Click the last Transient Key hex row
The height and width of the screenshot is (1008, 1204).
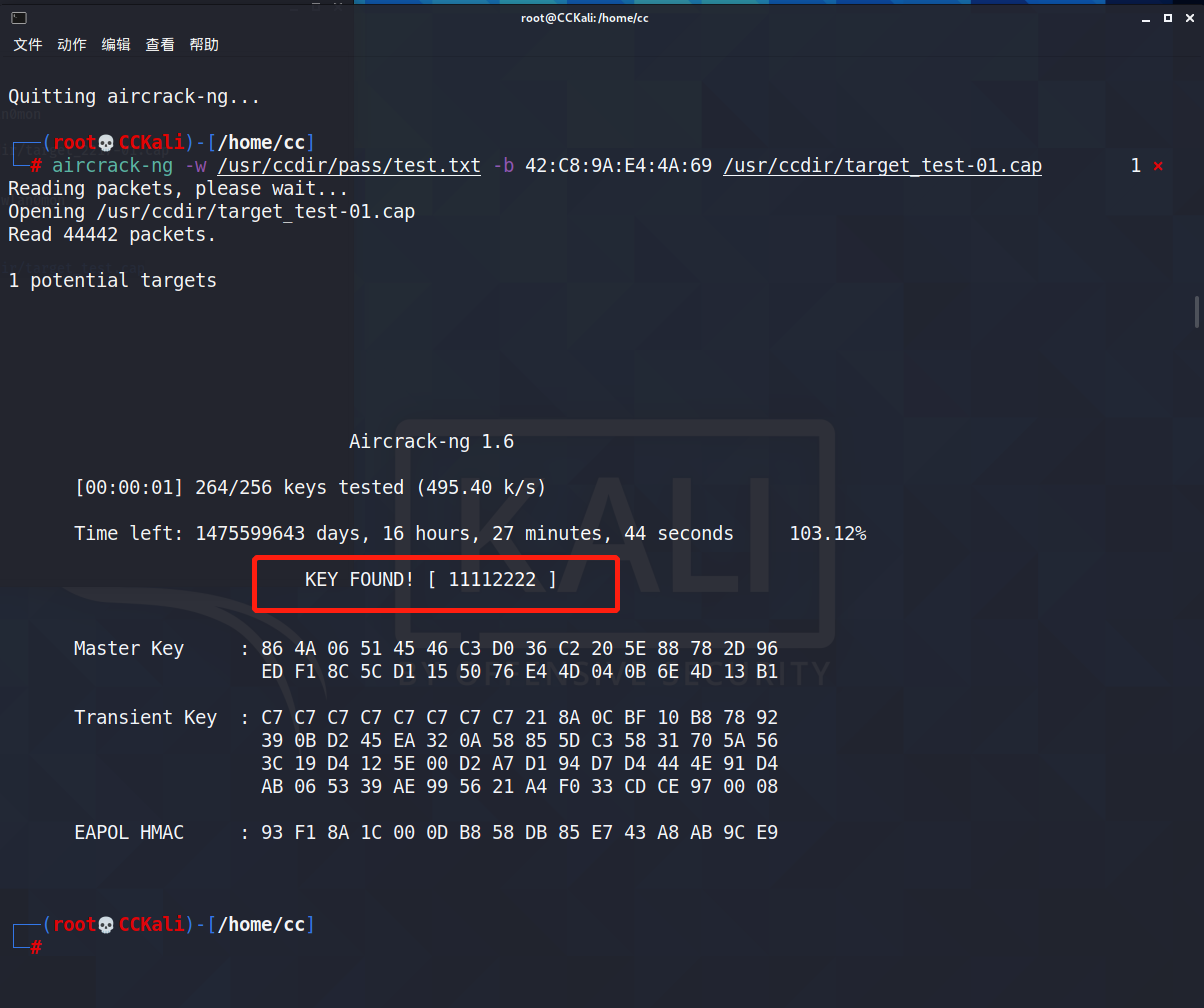tap(519, 787)
